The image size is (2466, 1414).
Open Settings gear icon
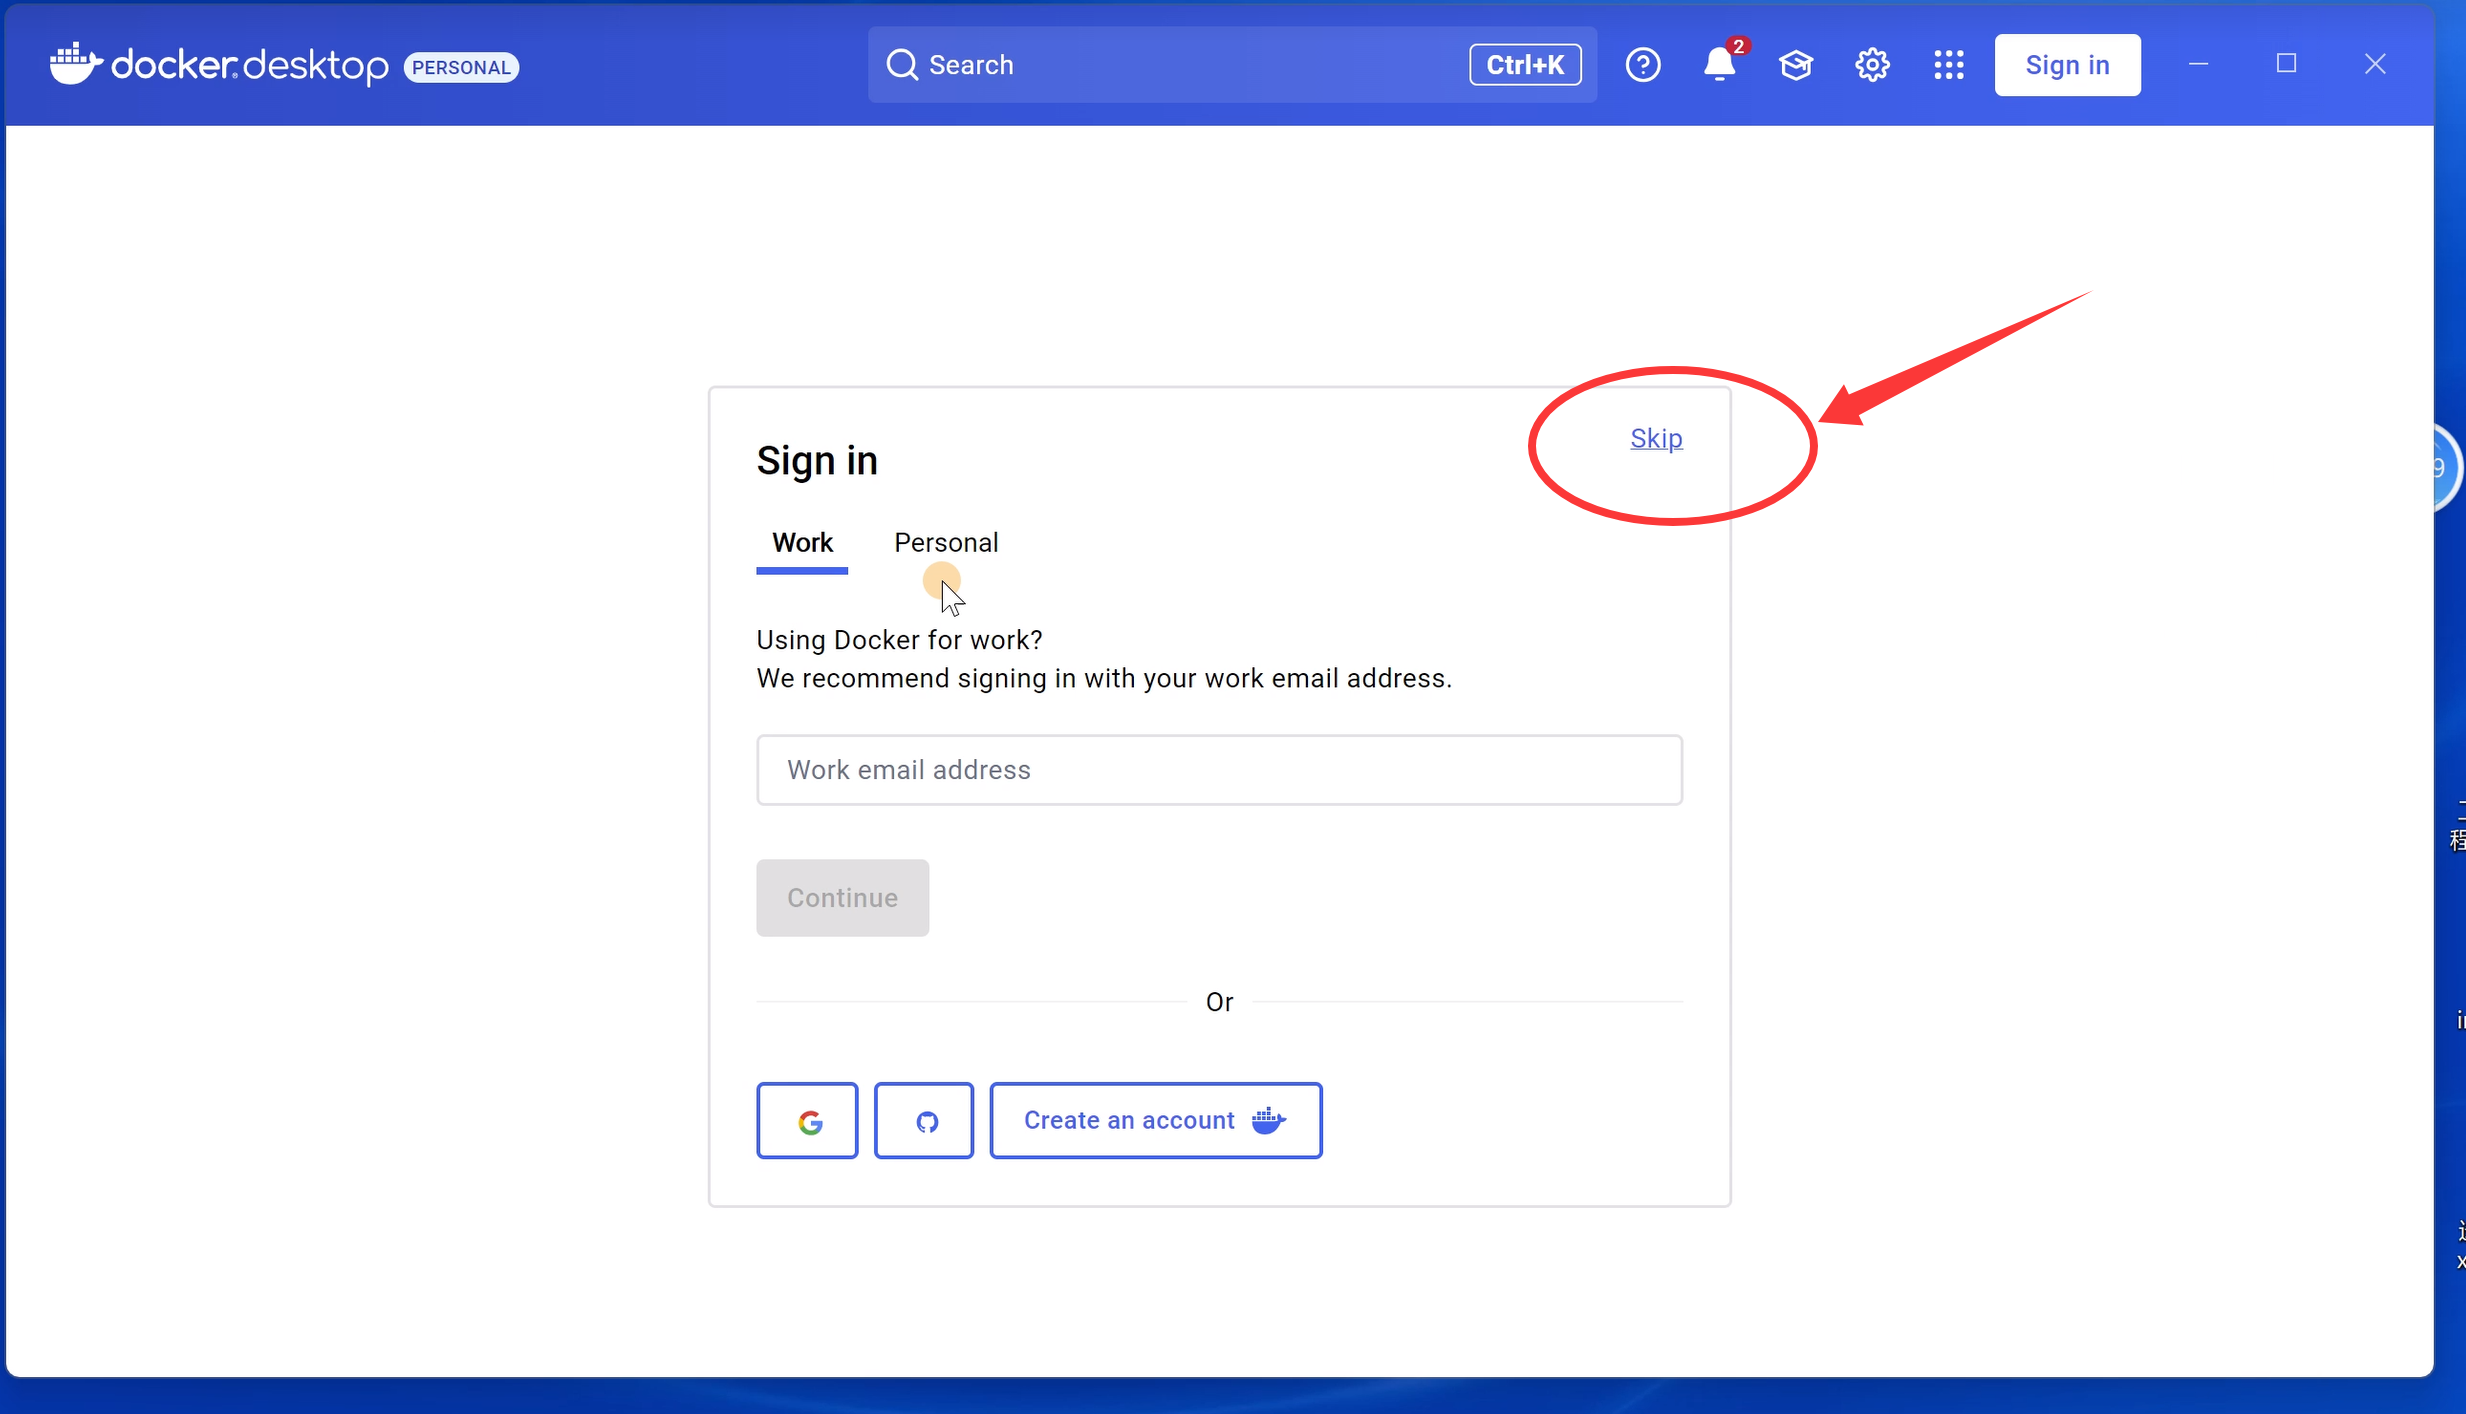coord(1872,65)
